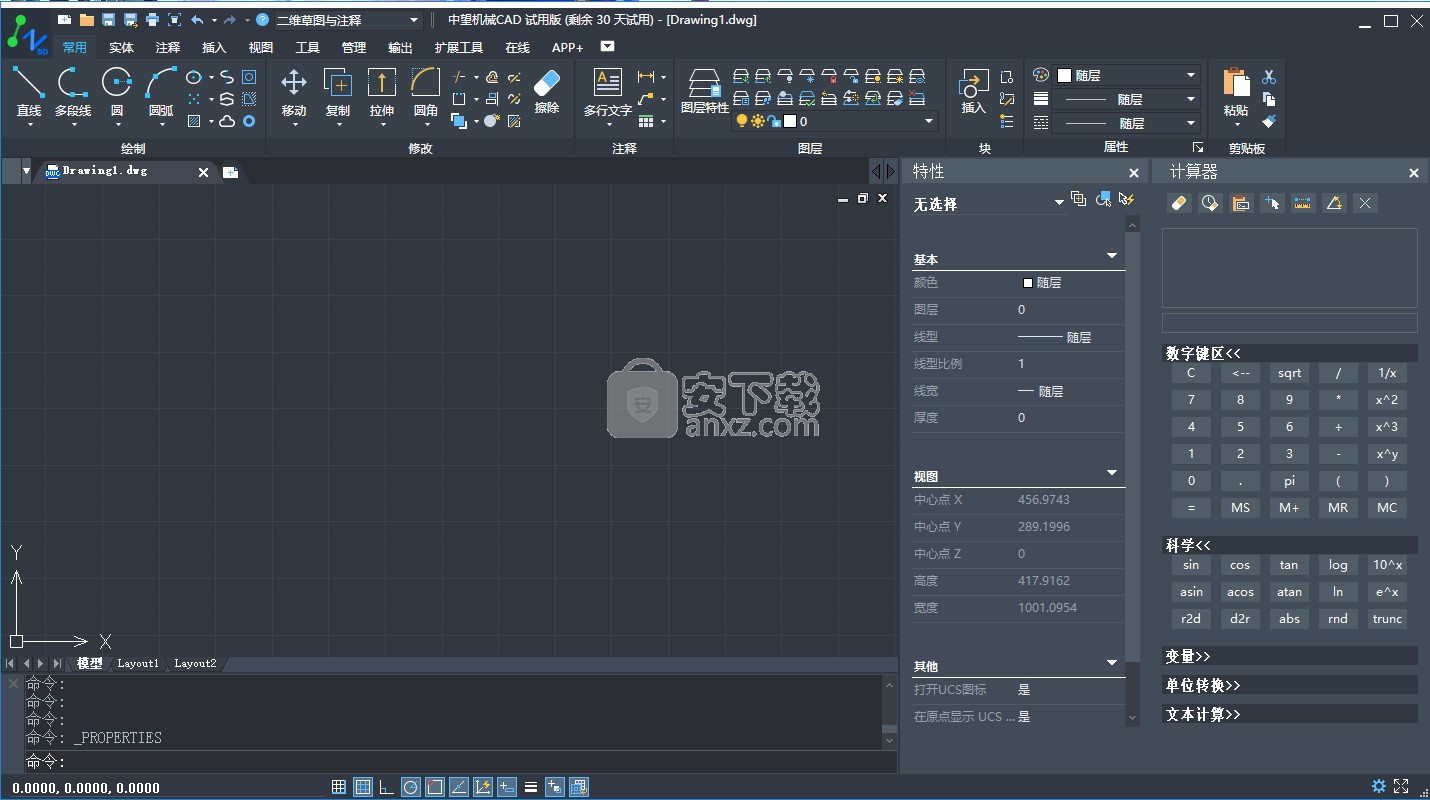Toggle grid display in status bar
Screen dimensions: 1430x800
tap(363, 787)
